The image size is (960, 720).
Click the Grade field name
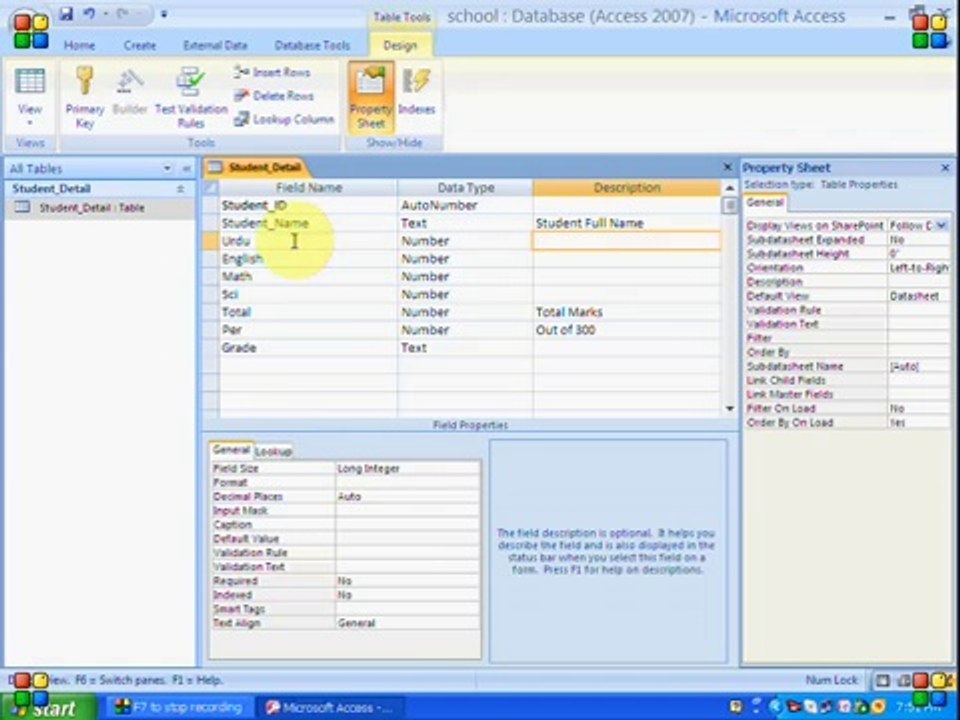click(239, 347)
